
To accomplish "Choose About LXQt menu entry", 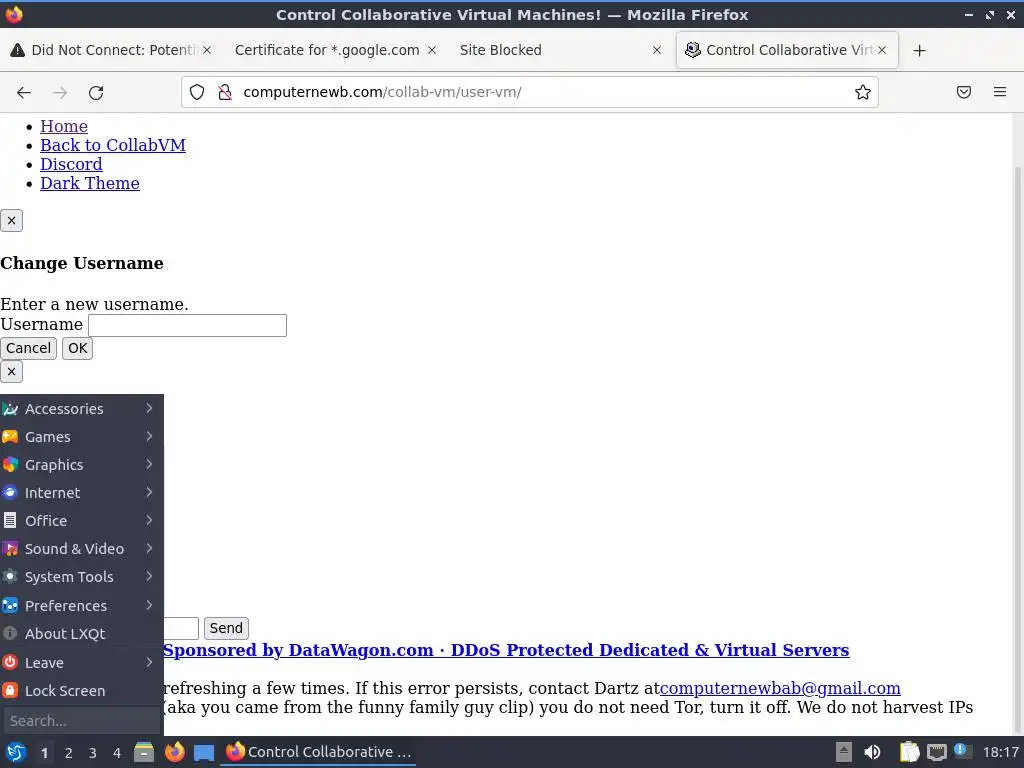I will coord(82,634).
